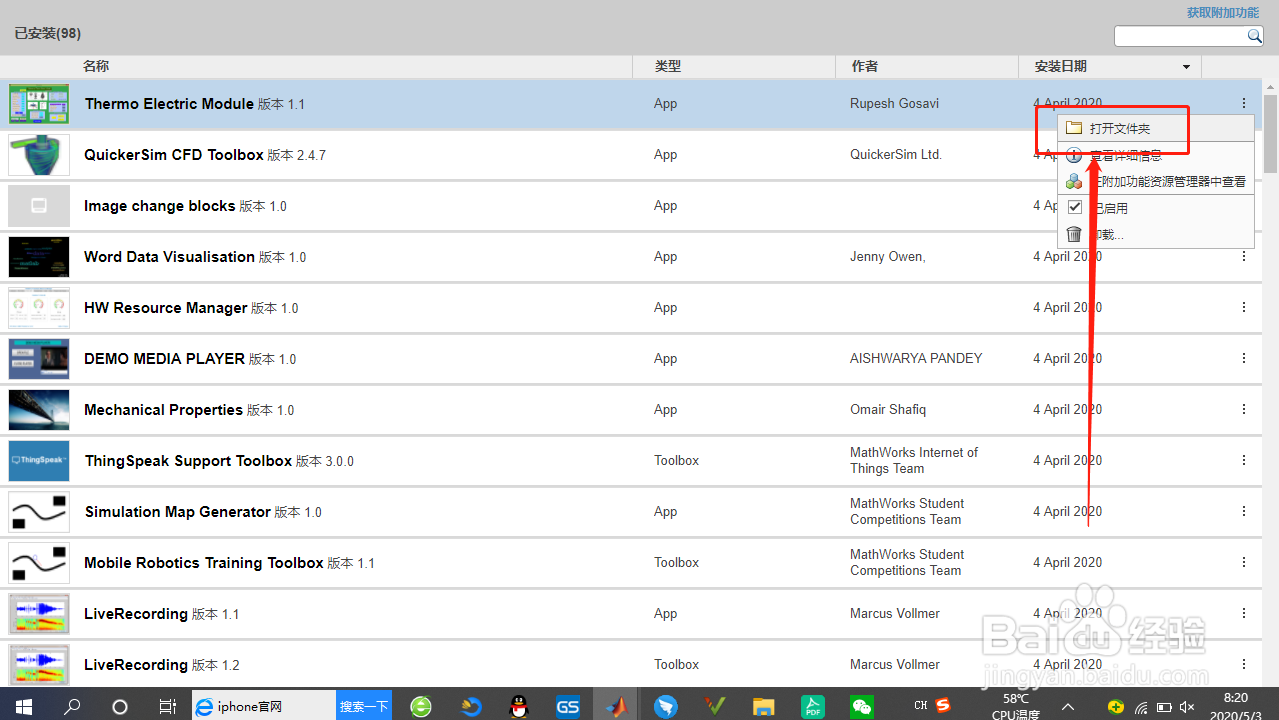Click the ThingSpeak Support Toolbox thumbnail
Screen dimensions: 1279x720
(x=39, y=461)
